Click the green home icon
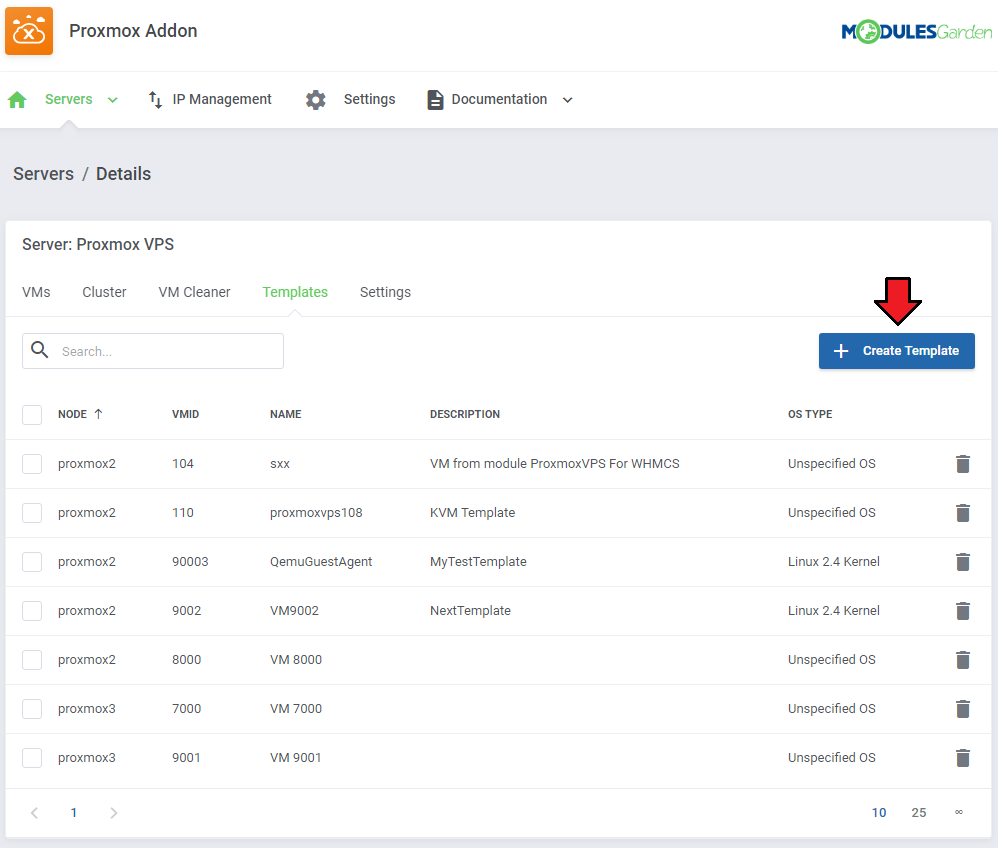The width and height of the screenshot is (998, 848). (x=17, y=99)
